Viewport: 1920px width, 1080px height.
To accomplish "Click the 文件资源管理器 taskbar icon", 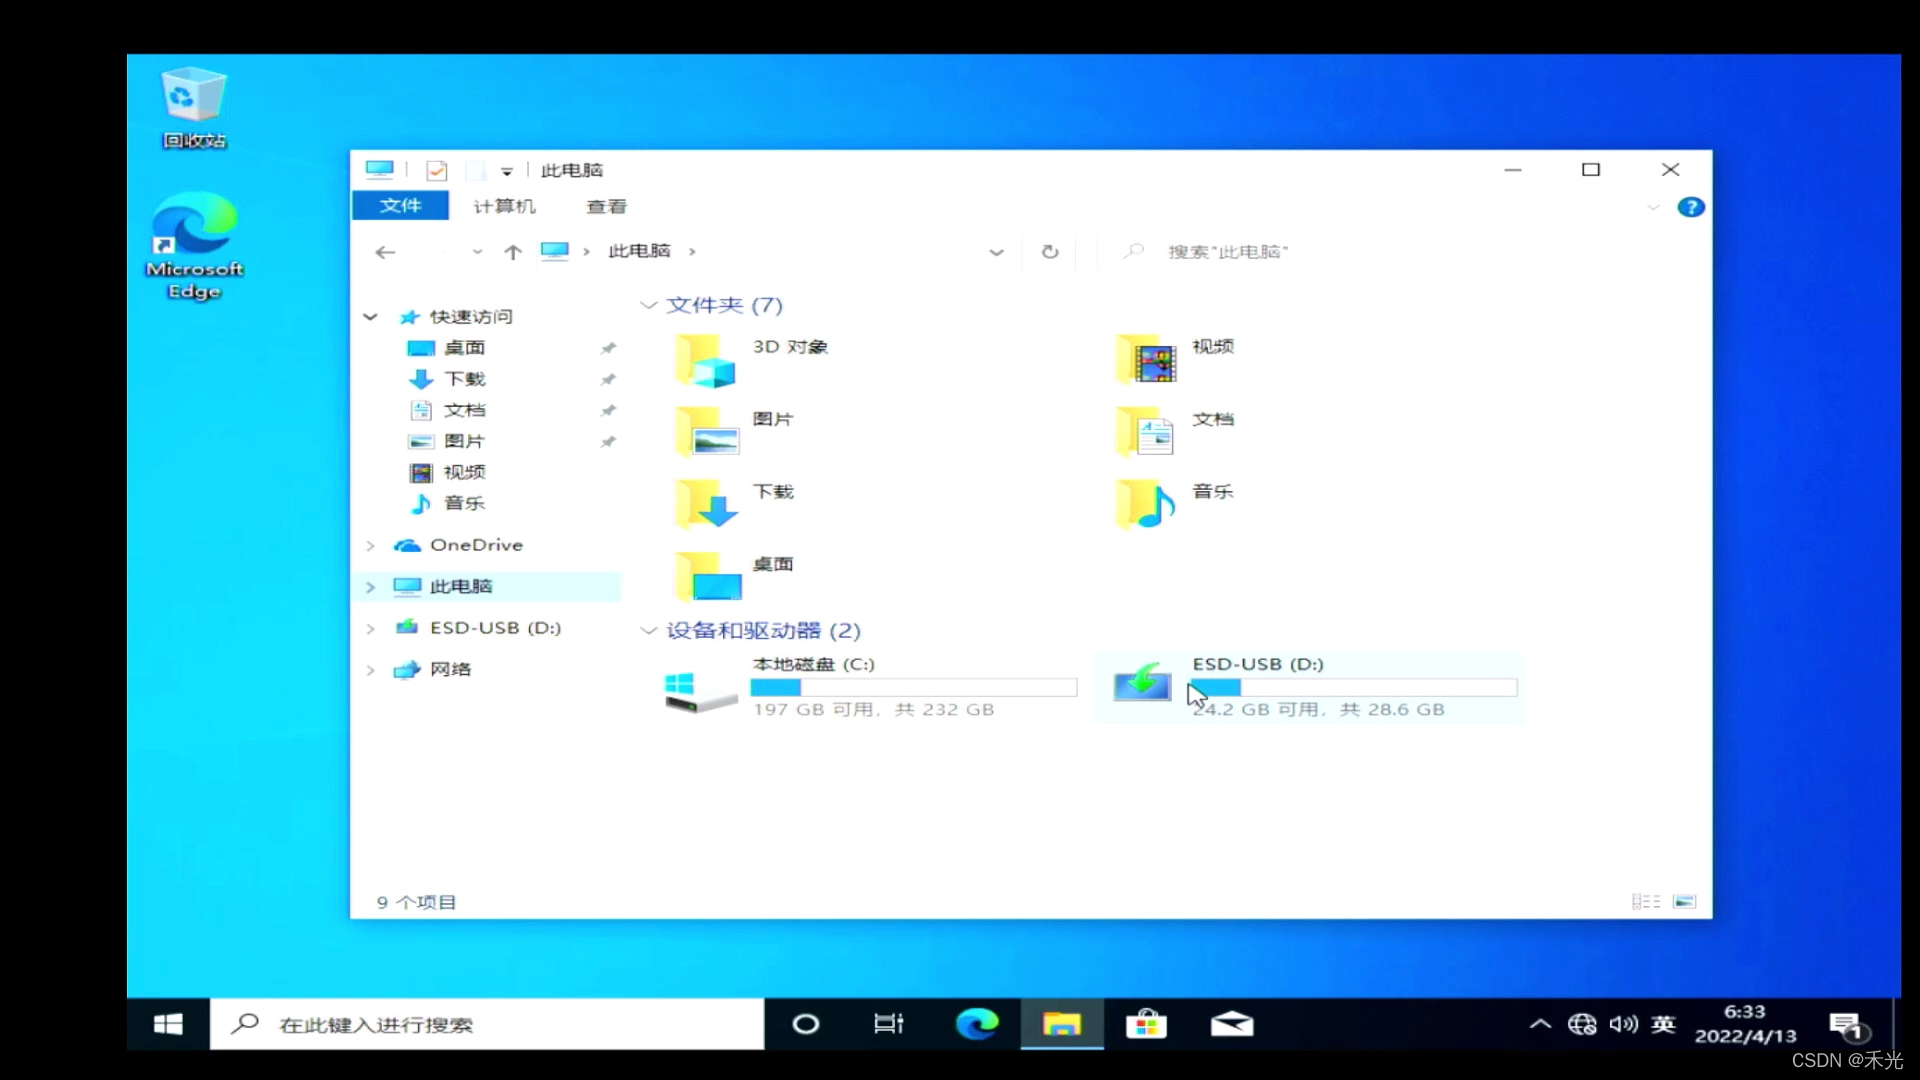I will tap(1062, 1023).
